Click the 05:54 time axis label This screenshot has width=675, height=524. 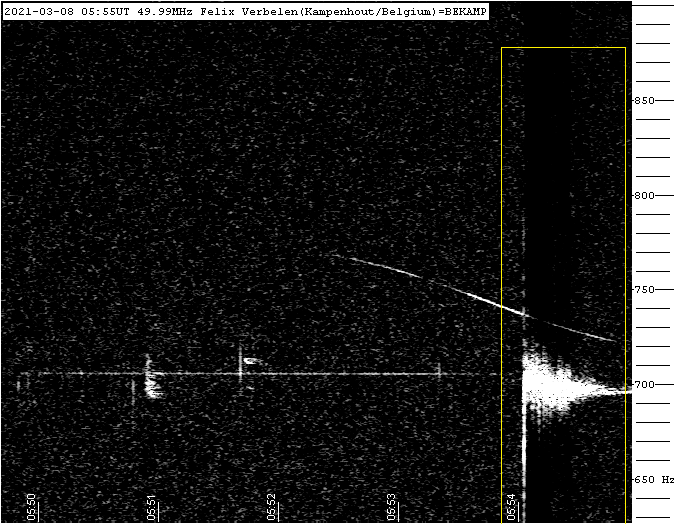pyautogui.click(x=511, y=507)
